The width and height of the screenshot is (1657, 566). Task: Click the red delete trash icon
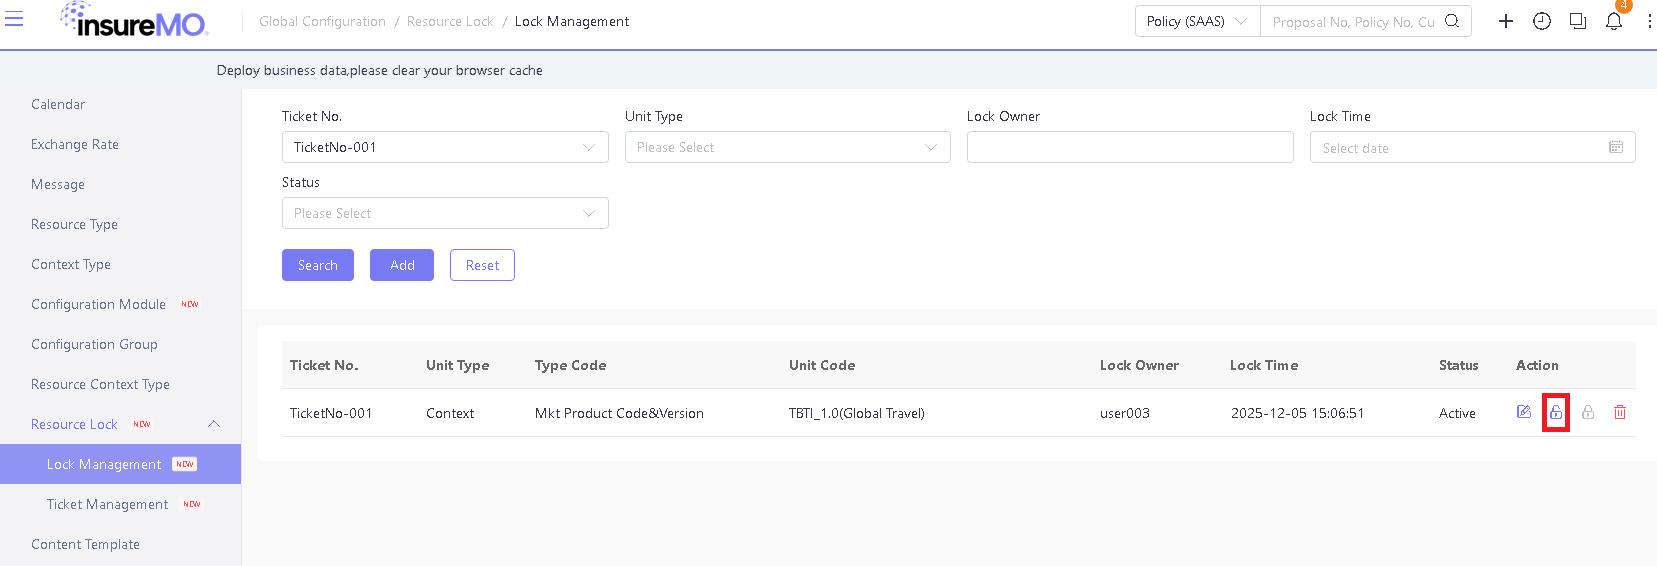tap(1620, 412)
